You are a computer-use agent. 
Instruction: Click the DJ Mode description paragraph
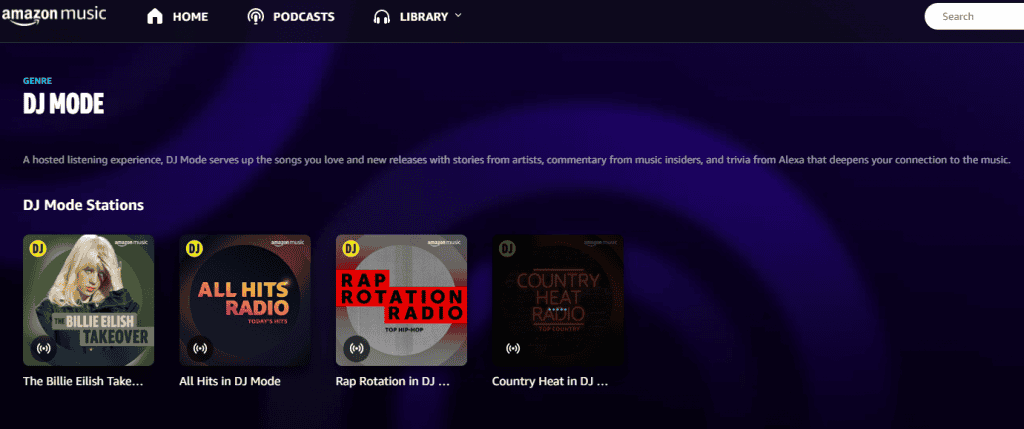[517, 159]
